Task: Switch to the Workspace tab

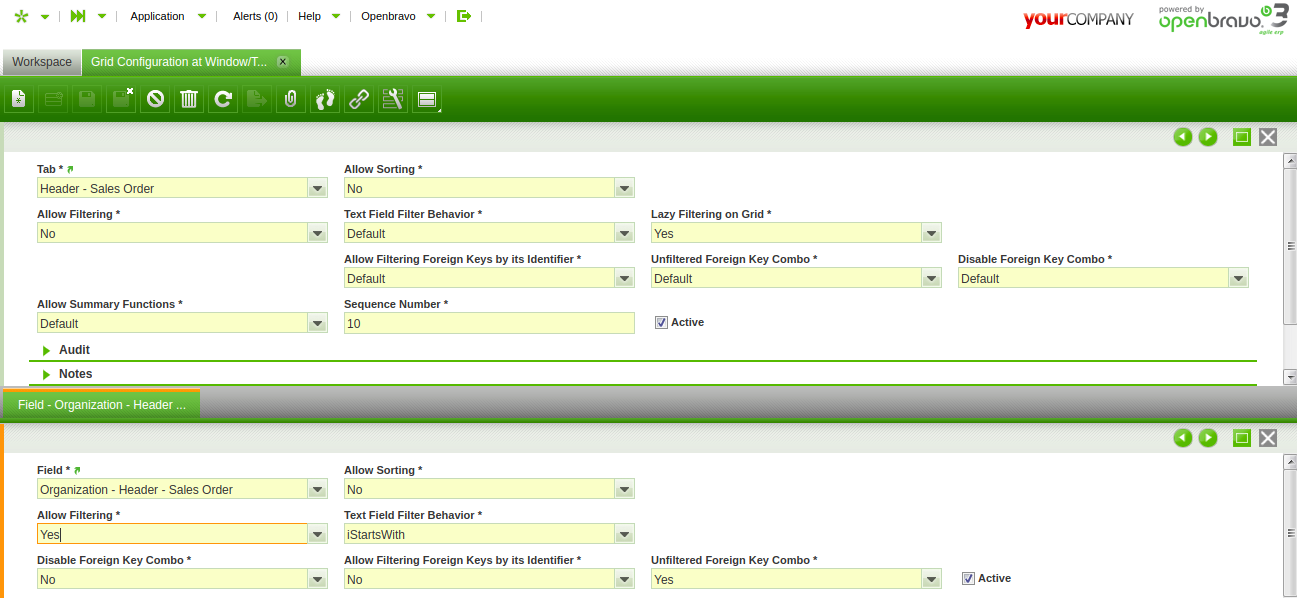Action: pyautogui.click(x=42, y=62)
